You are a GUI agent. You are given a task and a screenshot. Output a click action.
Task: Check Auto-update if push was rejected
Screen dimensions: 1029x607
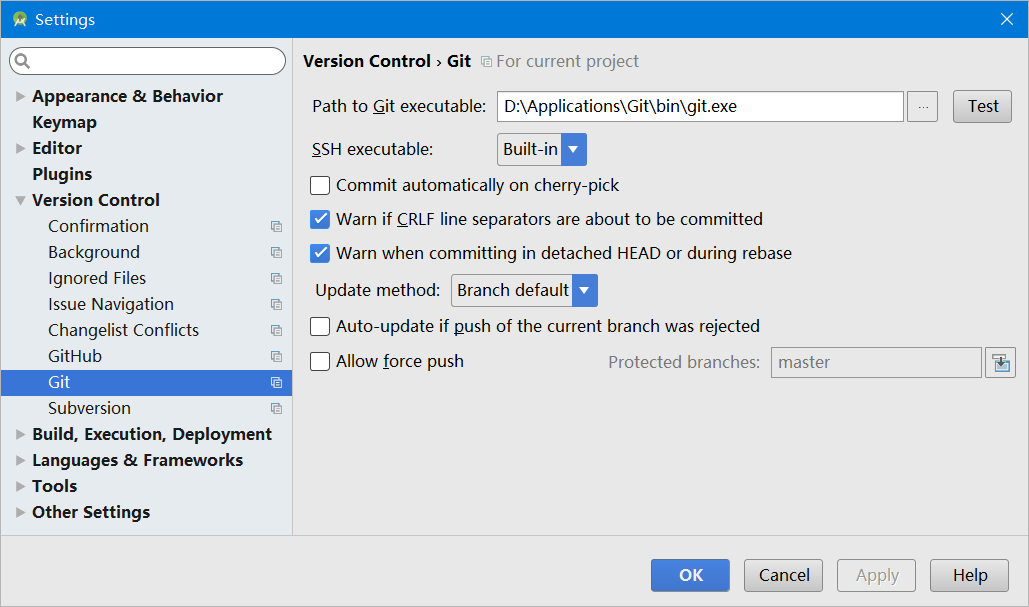tap(320, 326)
